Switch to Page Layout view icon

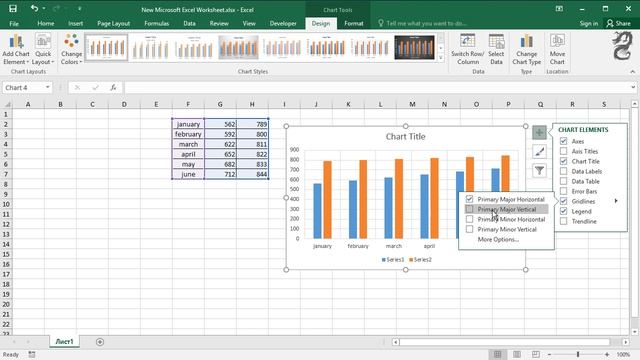pos(517,354)
